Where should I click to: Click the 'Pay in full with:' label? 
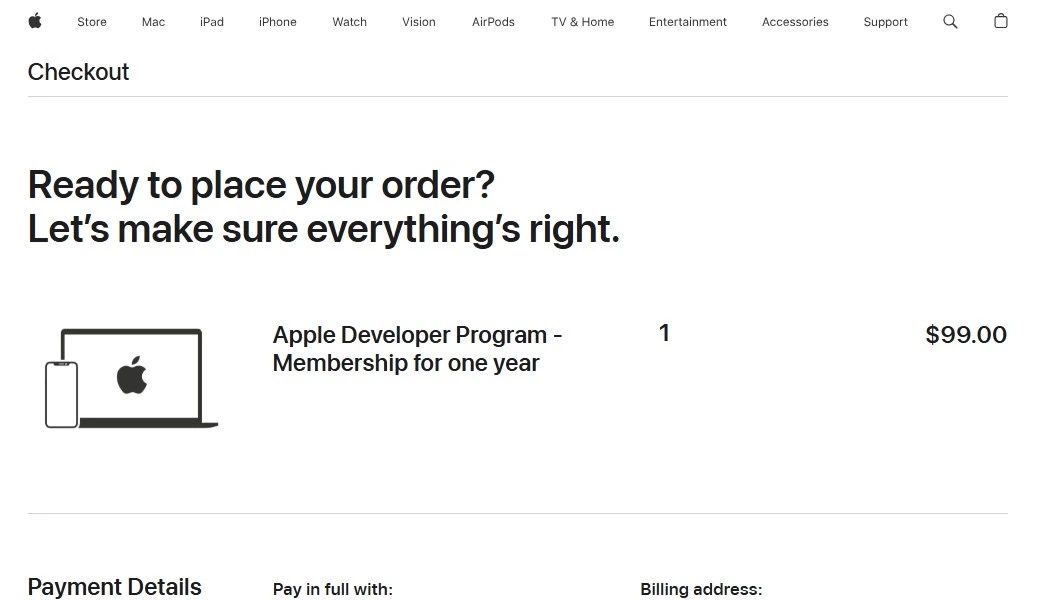tap(333, 589)
